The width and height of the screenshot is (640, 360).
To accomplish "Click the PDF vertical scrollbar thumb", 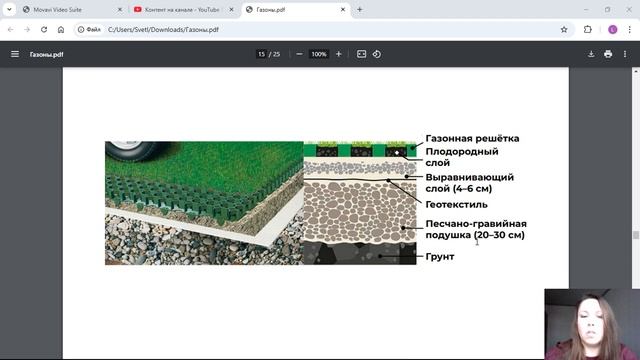I will 636,235.
